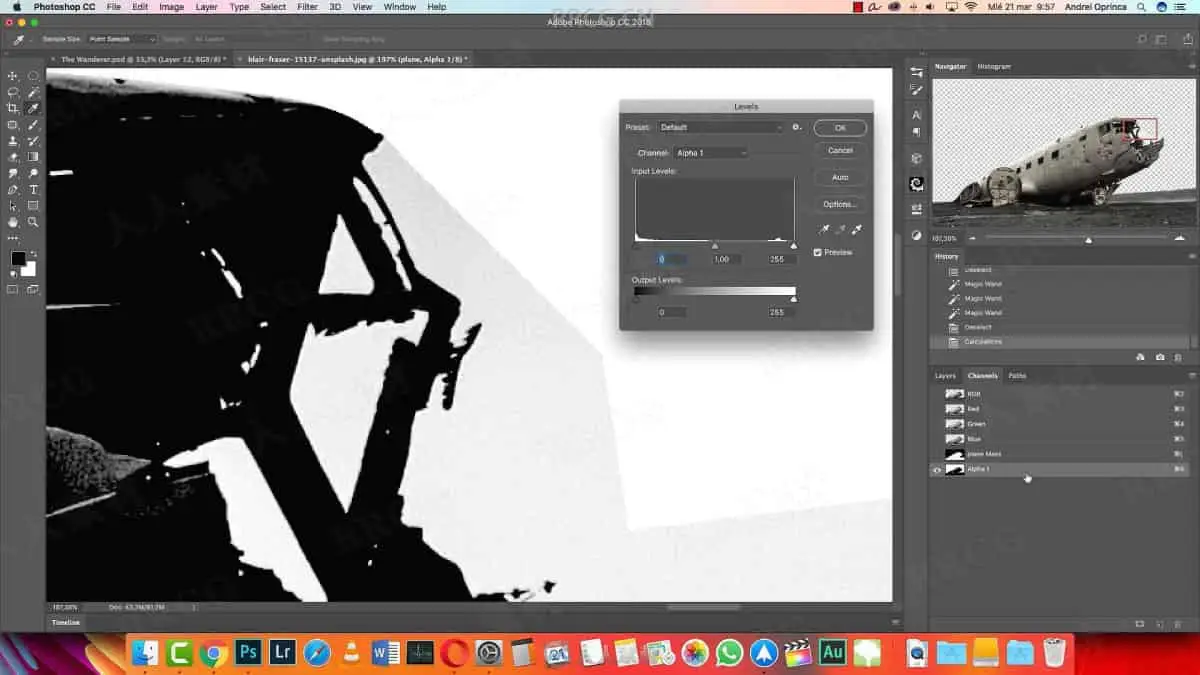Select the Hand tool
The height and width of the screenshot is (675, 1200).
pyautogui.click(x=13, y=222)
